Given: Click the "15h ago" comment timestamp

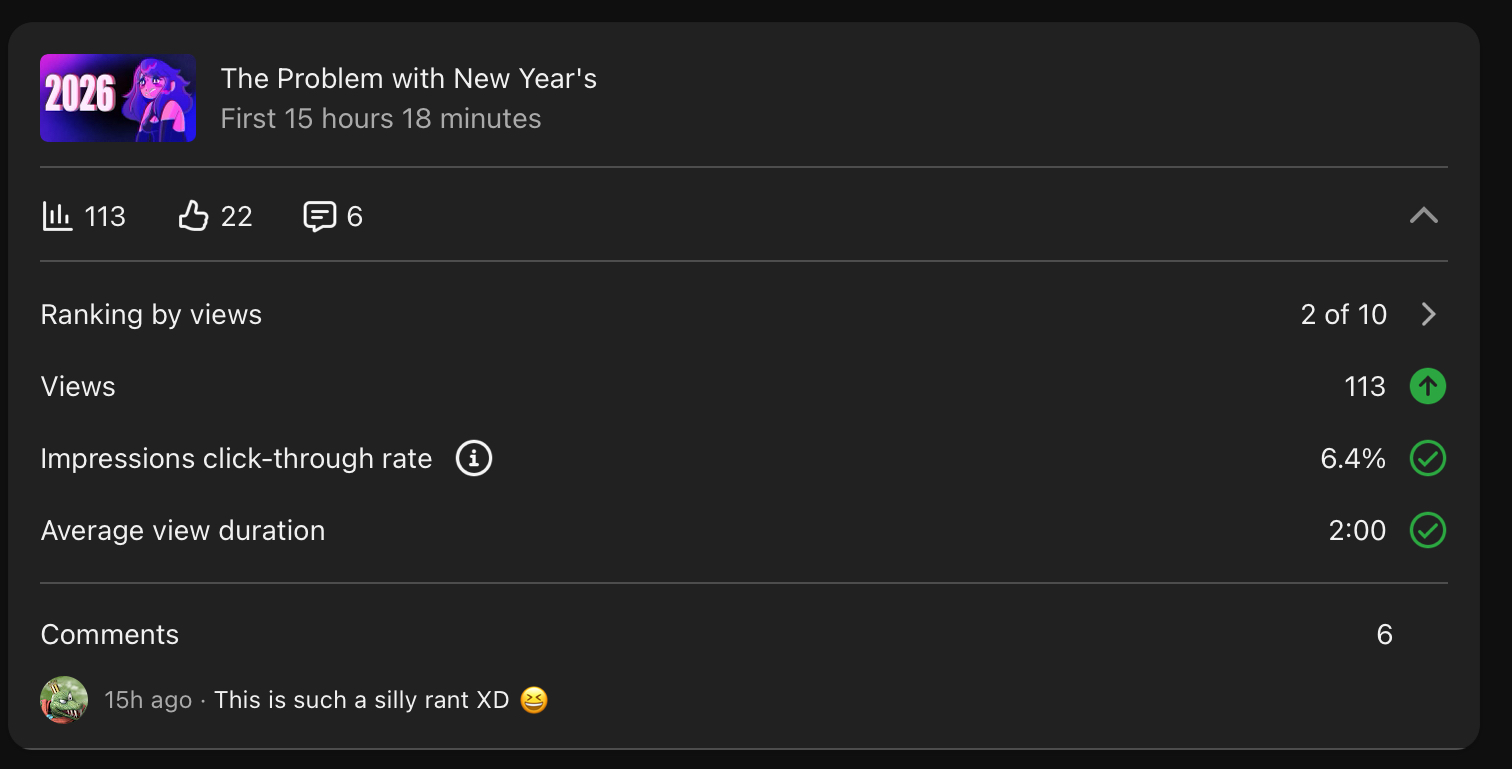Looking at the screenshot, I should [x=147, y=700].
